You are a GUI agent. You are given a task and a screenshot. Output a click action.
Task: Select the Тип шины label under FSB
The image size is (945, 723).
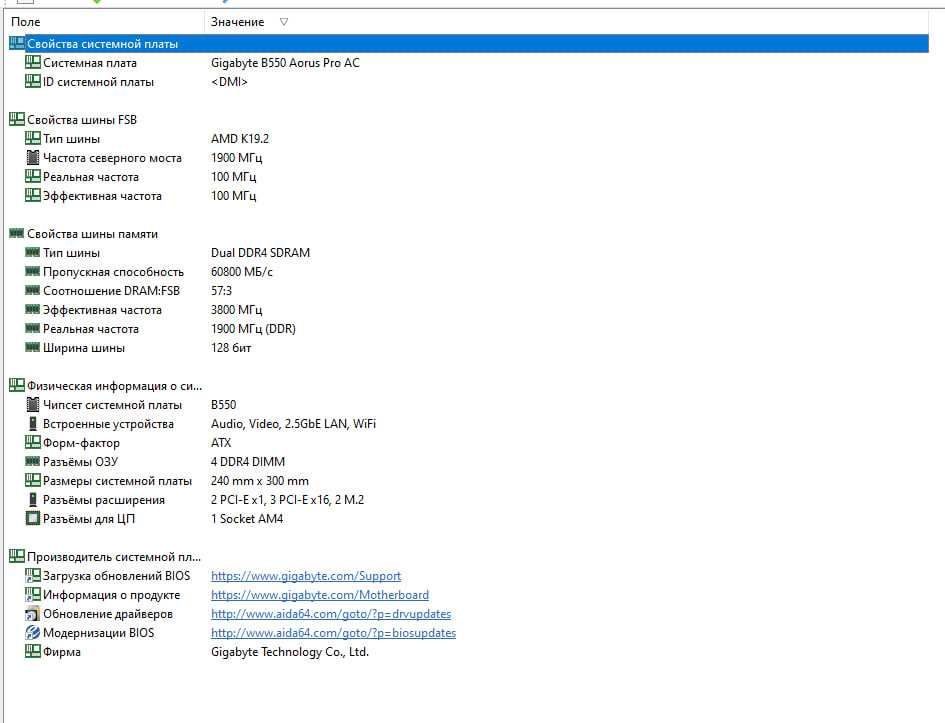(71, 139)
